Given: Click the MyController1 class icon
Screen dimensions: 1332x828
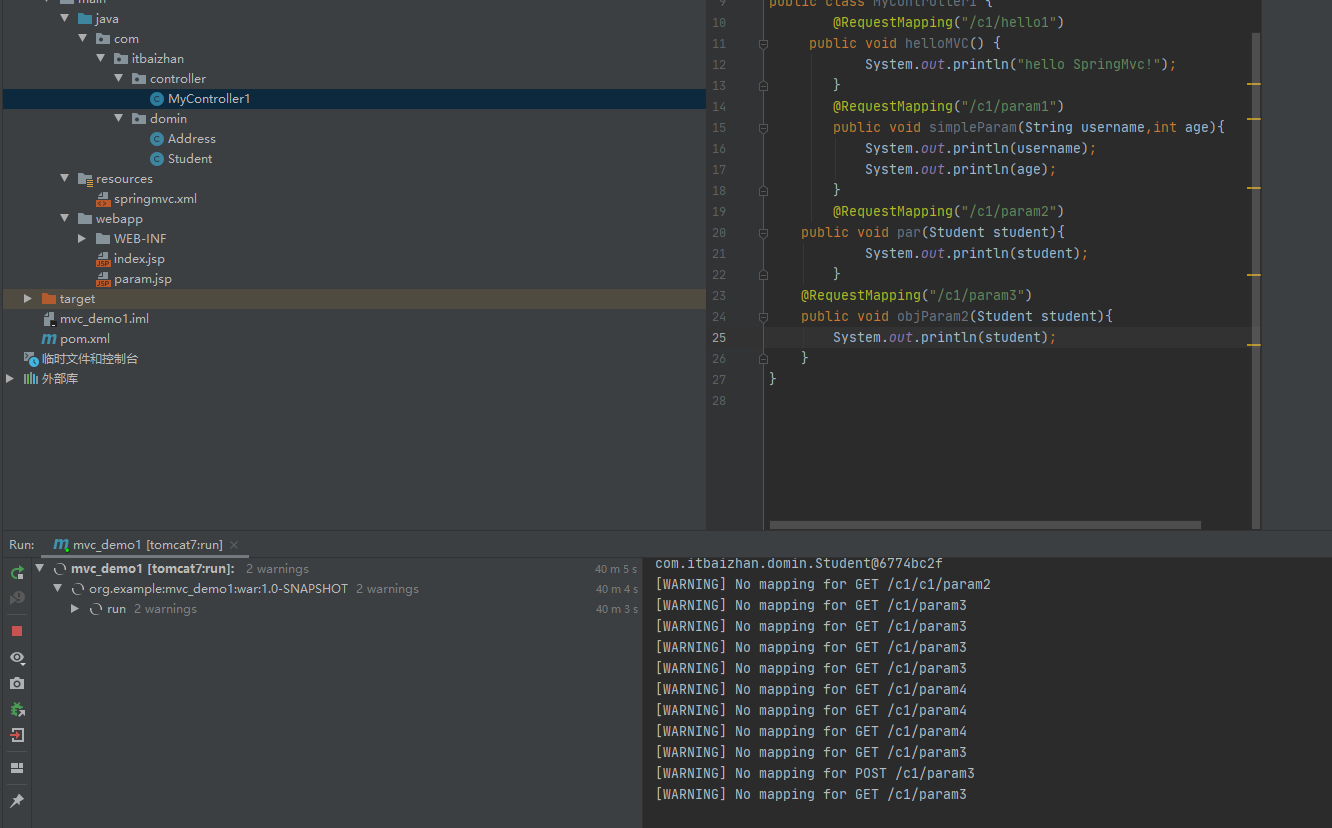Looking at the screenshot, I should click(x=157, y=99).
